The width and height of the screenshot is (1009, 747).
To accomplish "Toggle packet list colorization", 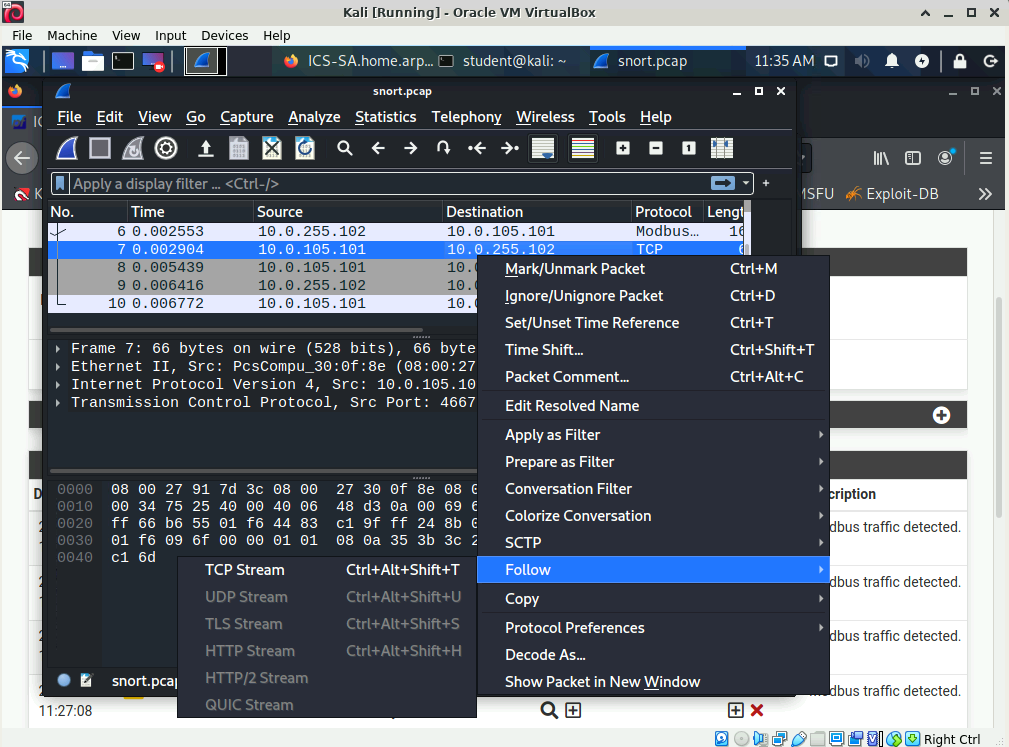I will pyautogui.click(x=583, y=149).
